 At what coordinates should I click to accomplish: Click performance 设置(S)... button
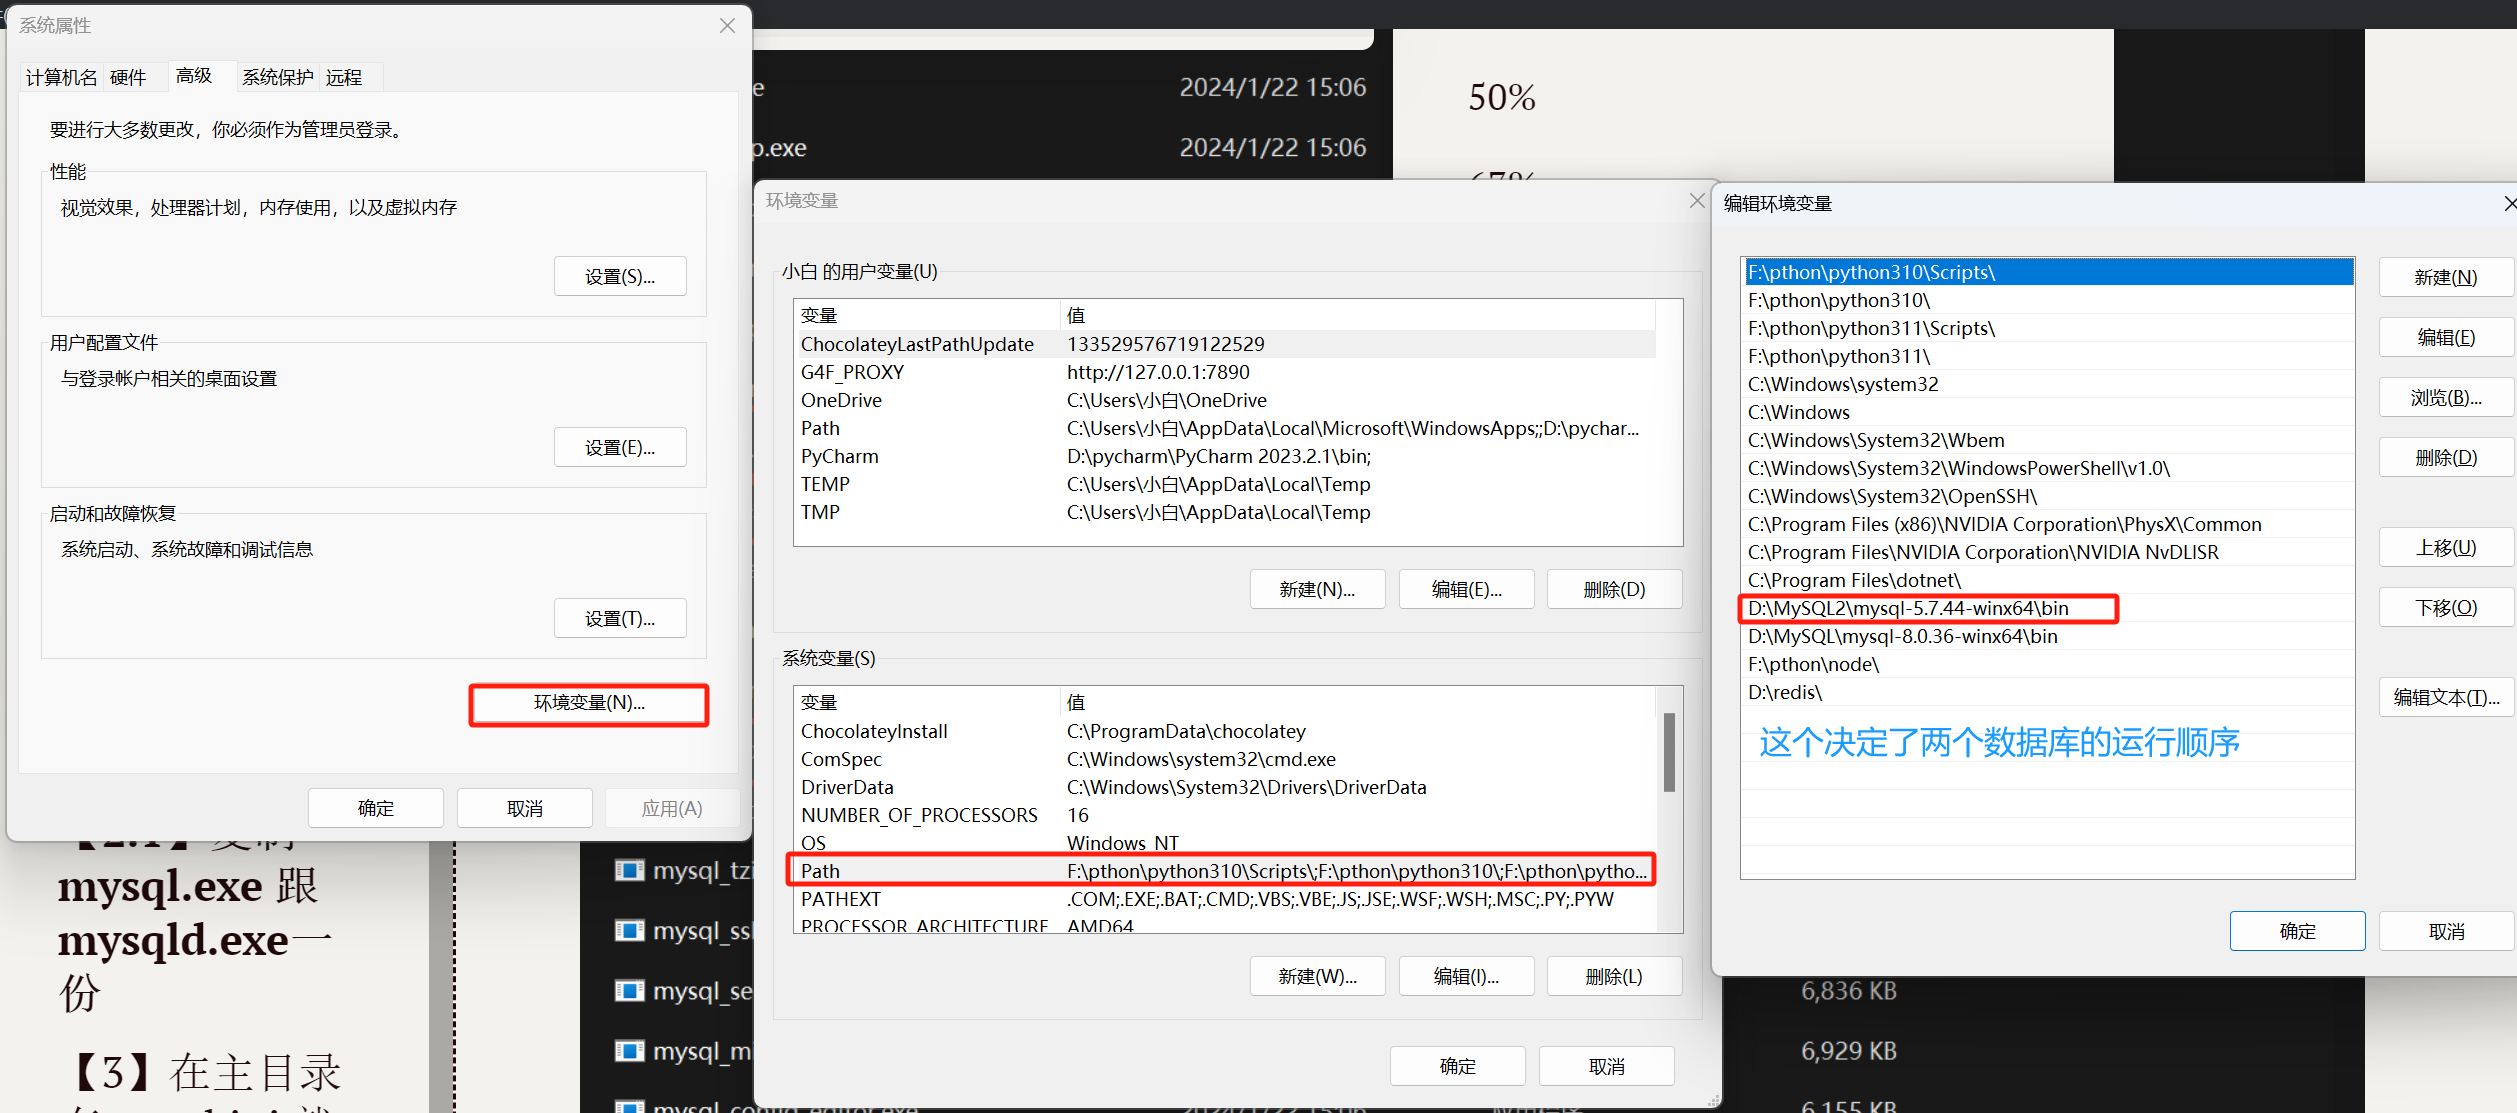[x=619, y=277]
